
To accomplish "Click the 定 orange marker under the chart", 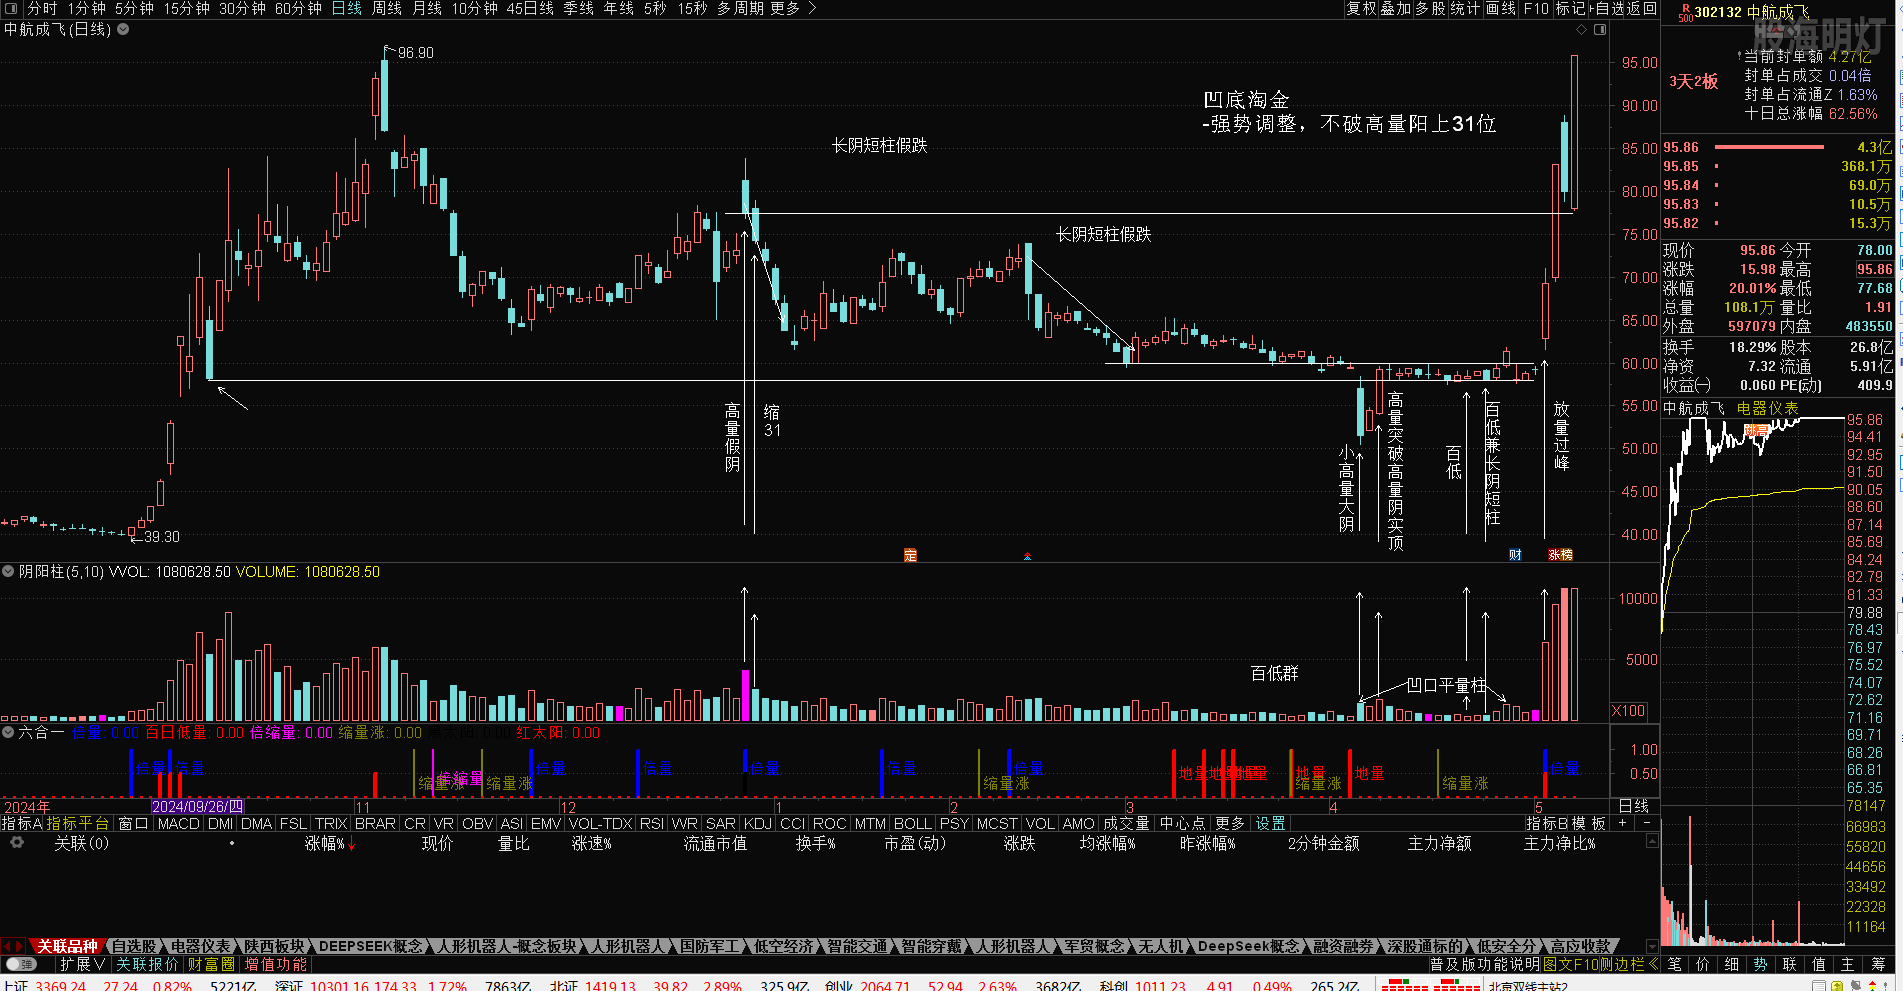I will [x=910, y=555].
